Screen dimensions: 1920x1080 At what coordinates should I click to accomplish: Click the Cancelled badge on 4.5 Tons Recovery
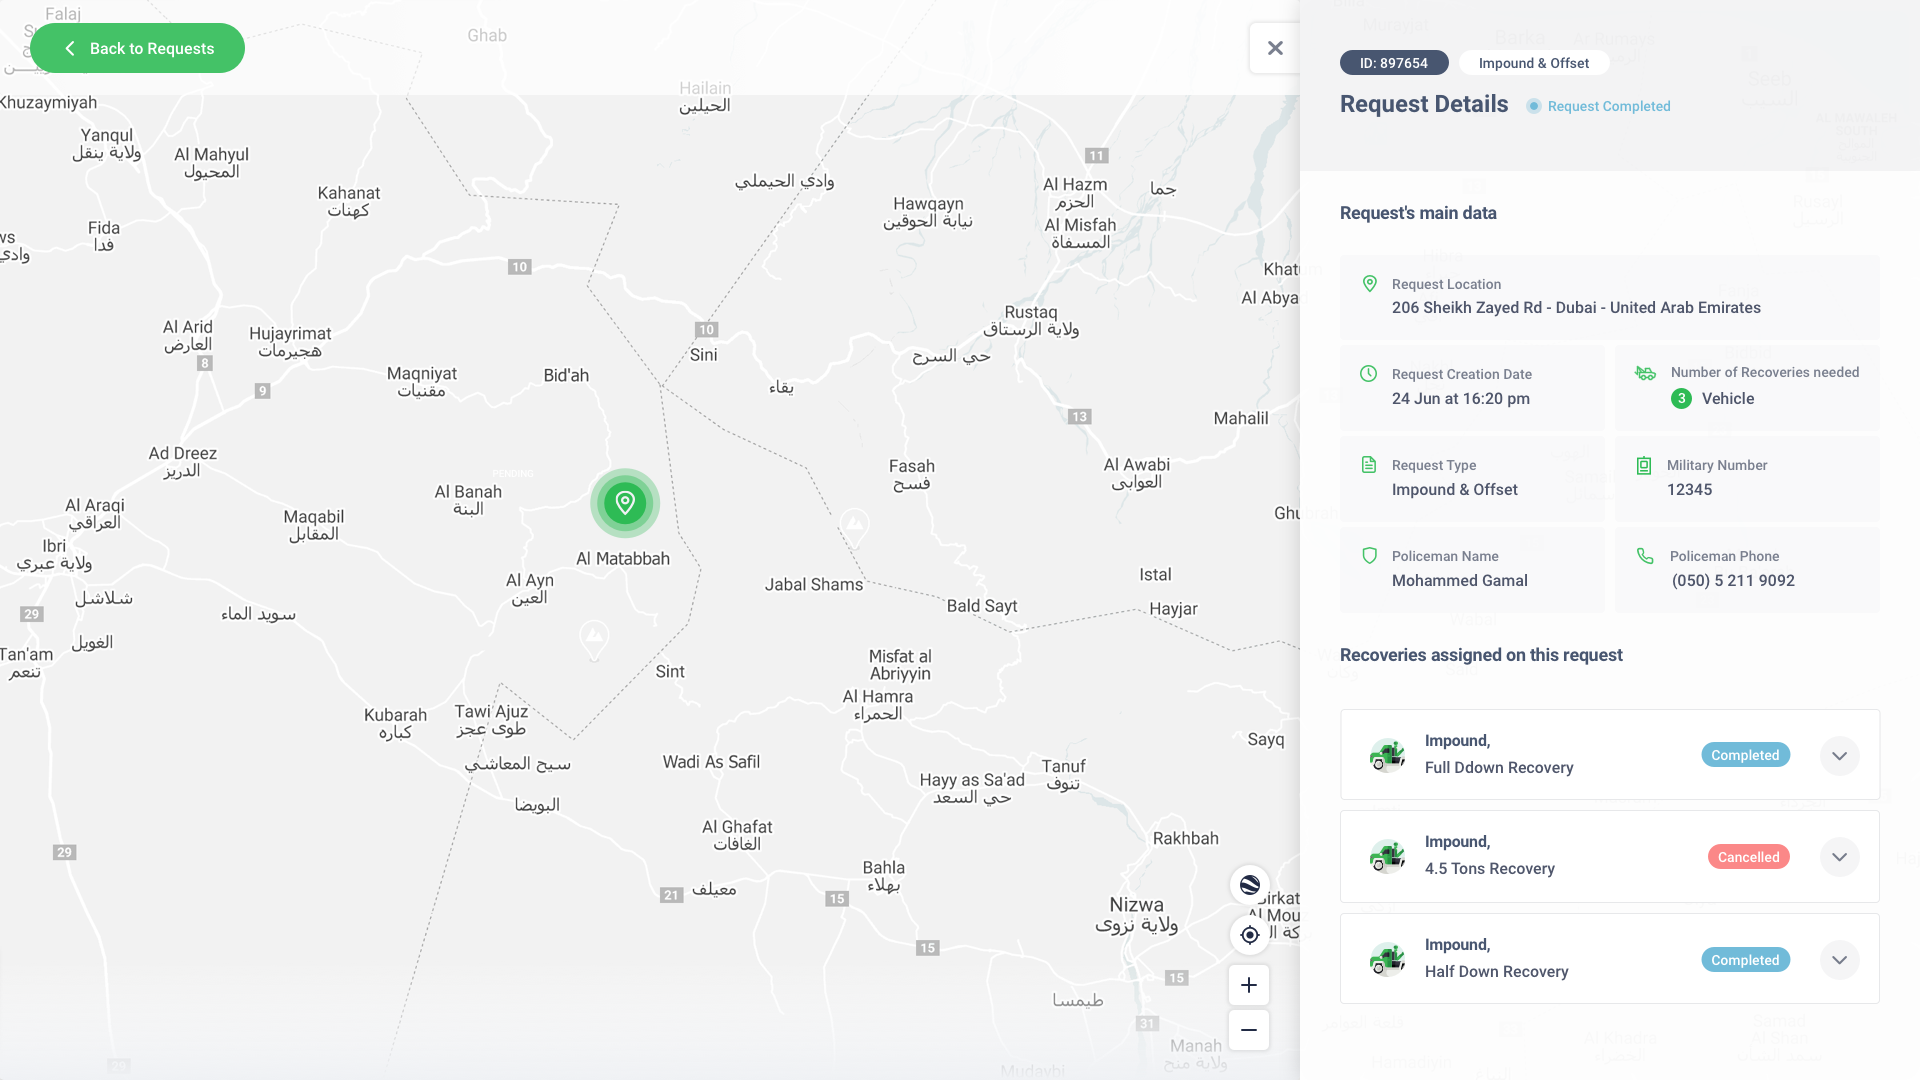(1748, 857)
